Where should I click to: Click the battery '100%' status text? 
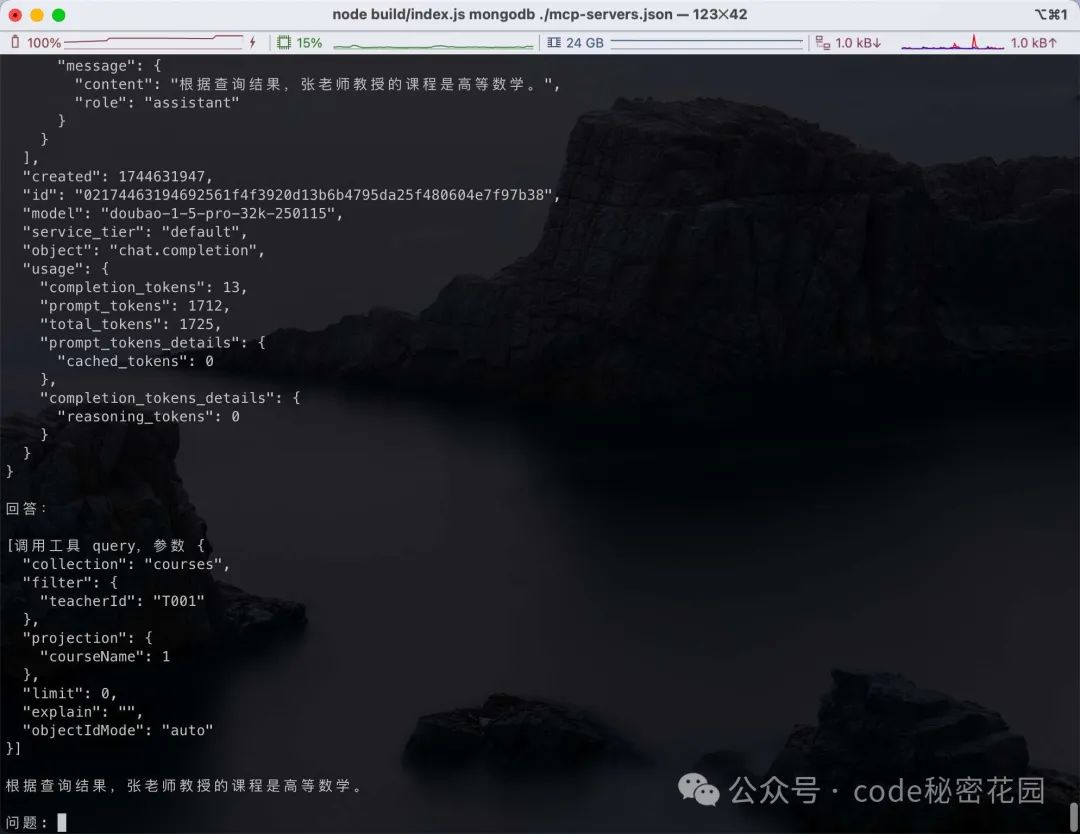[44, 43]
